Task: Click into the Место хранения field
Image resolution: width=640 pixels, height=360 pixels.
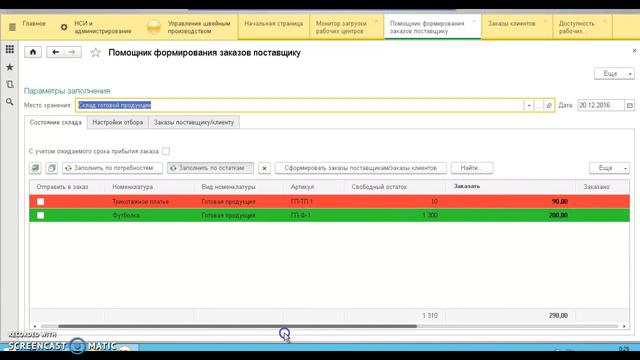Action: click(x=299, y=105)
